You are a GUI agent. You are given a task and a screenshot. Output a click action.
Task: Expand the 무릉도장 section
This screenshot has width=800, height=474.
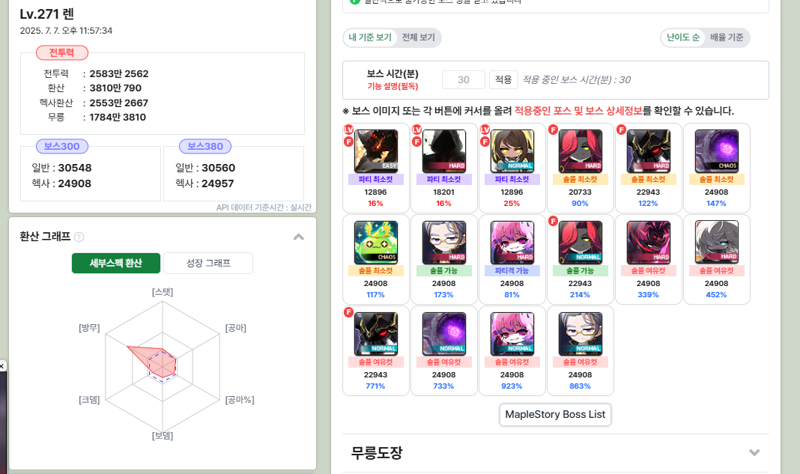(x=754, y=453)
